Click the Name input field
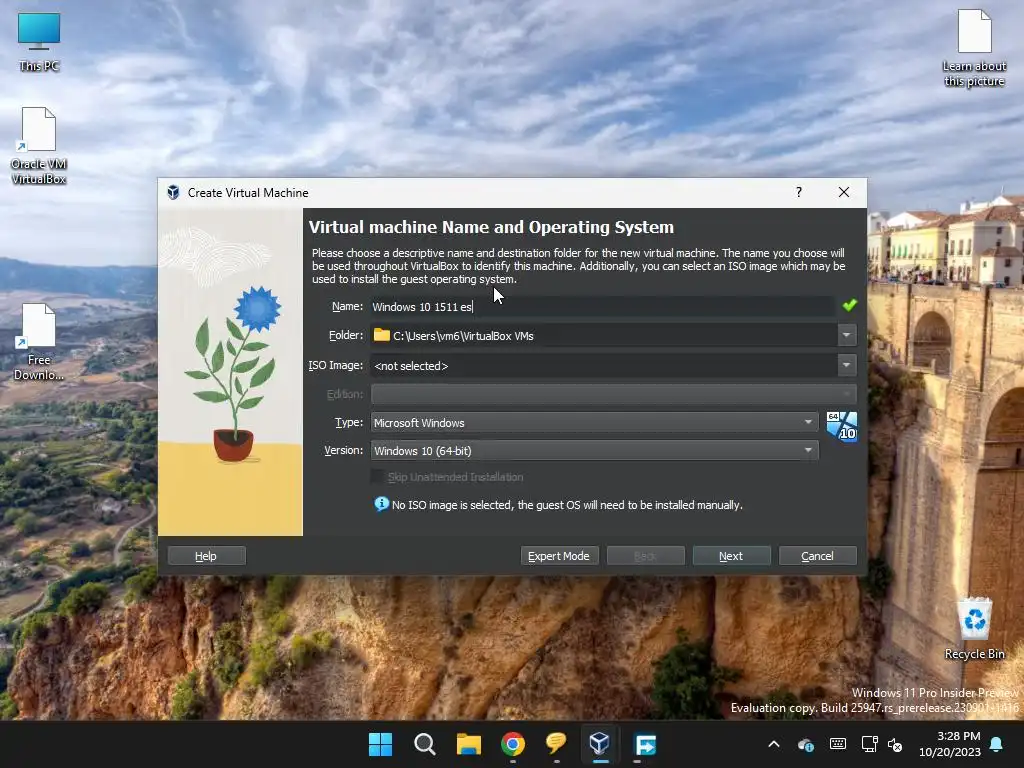The width and height of the screenshot is (1024, 768). click(603, 306)
